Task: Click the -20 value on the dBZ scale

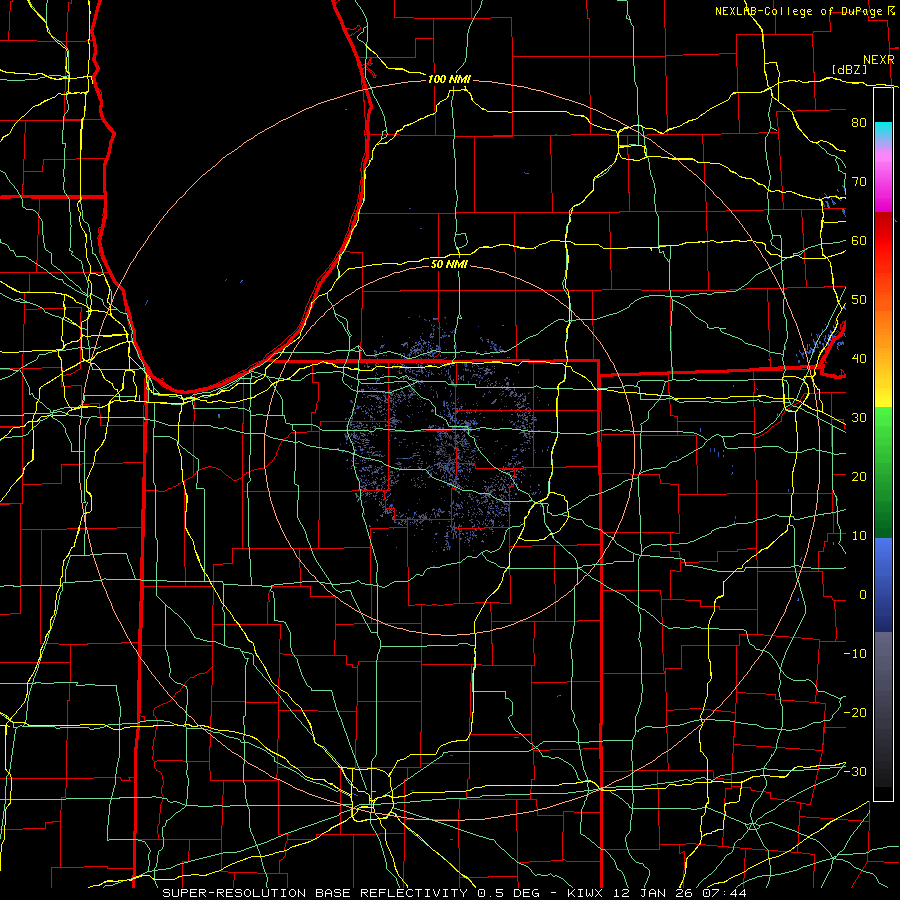Action: pos(855,713)
